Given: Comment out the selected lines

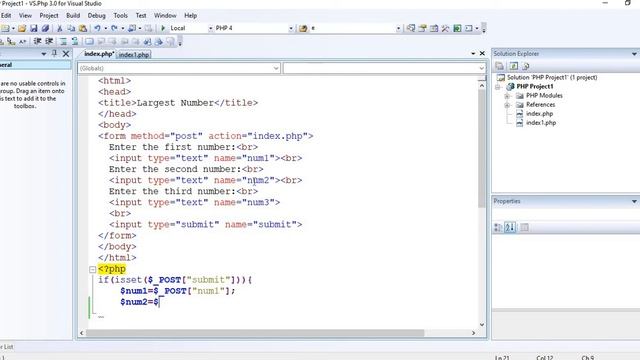Looking at the screenshot, I should tap(63, 41).
